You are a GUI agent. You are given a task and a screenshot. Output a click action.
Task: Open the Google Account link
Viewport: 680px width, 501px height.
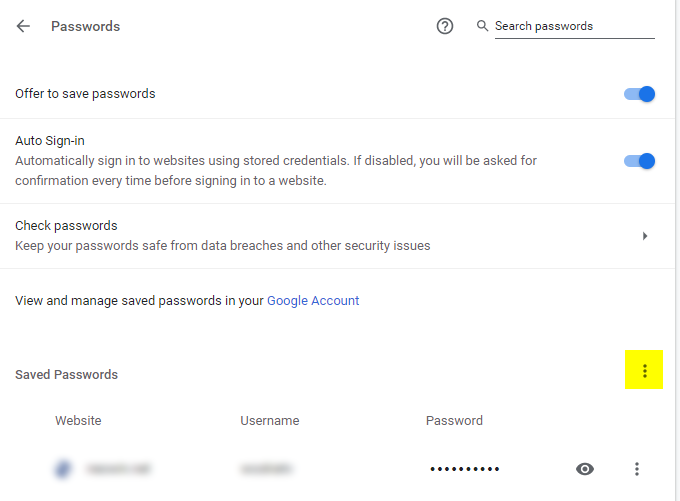tap(313, 300)
